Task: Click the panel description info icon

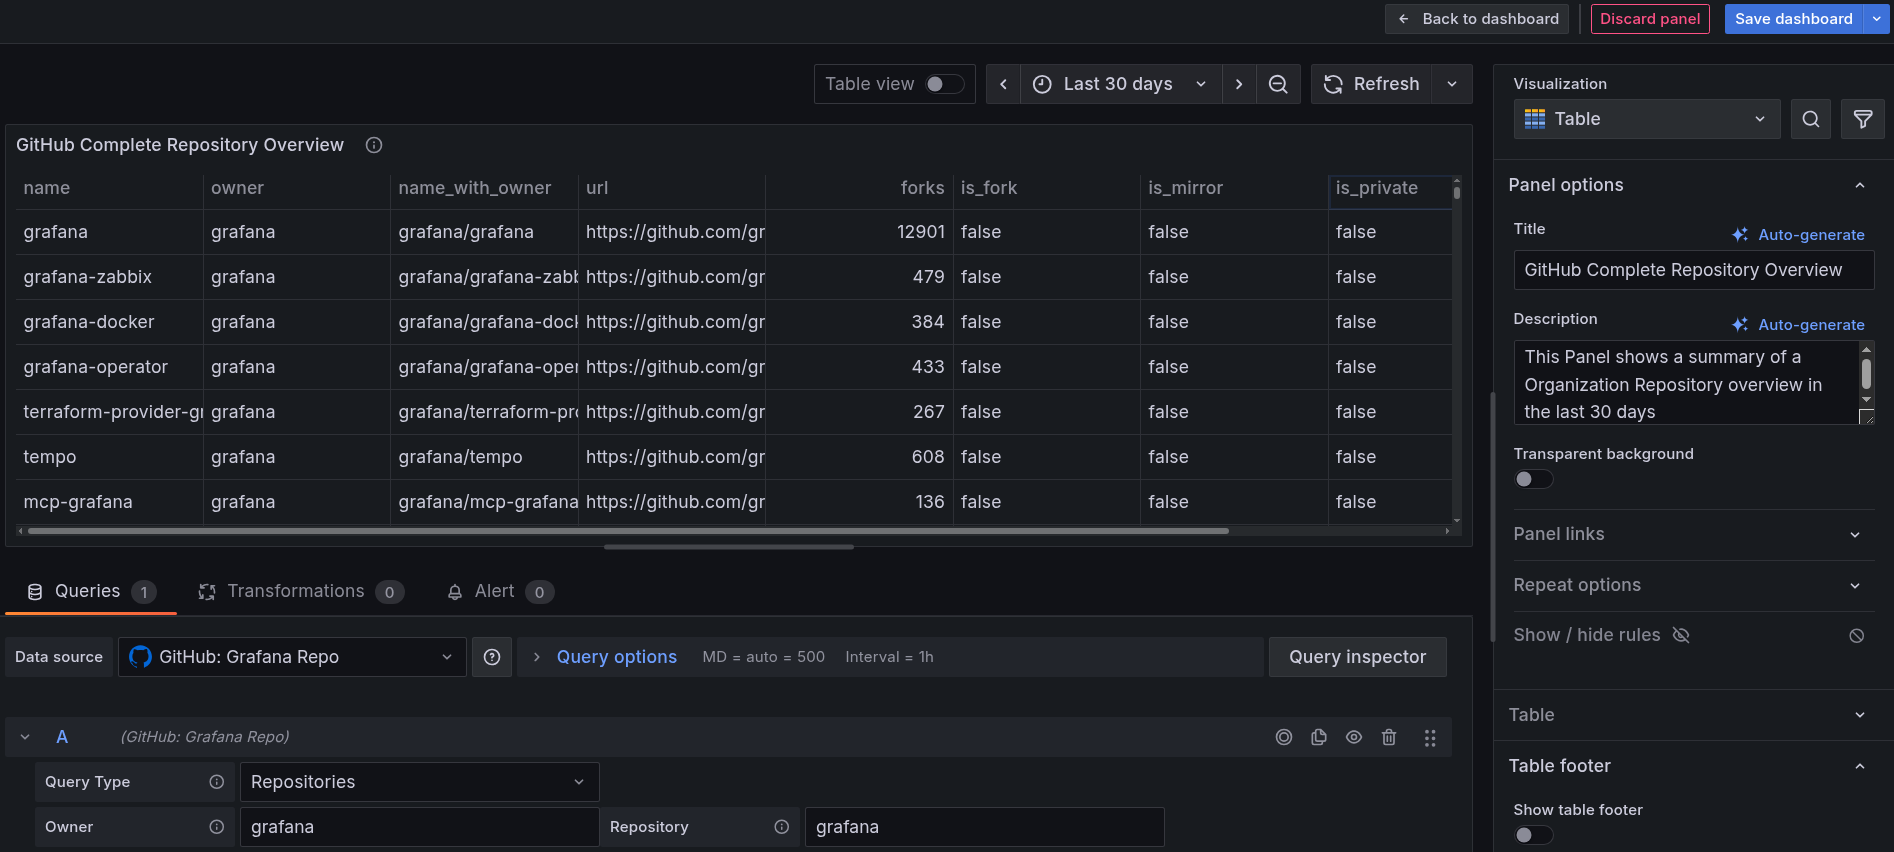Action: [x=374, y=145]
